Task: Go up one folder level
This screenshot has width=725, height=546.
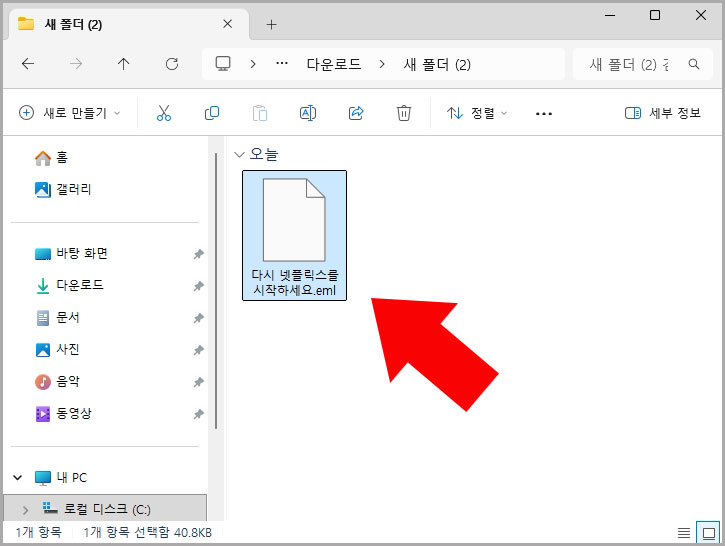Action: pyautogui.click(x=124, y=64)
